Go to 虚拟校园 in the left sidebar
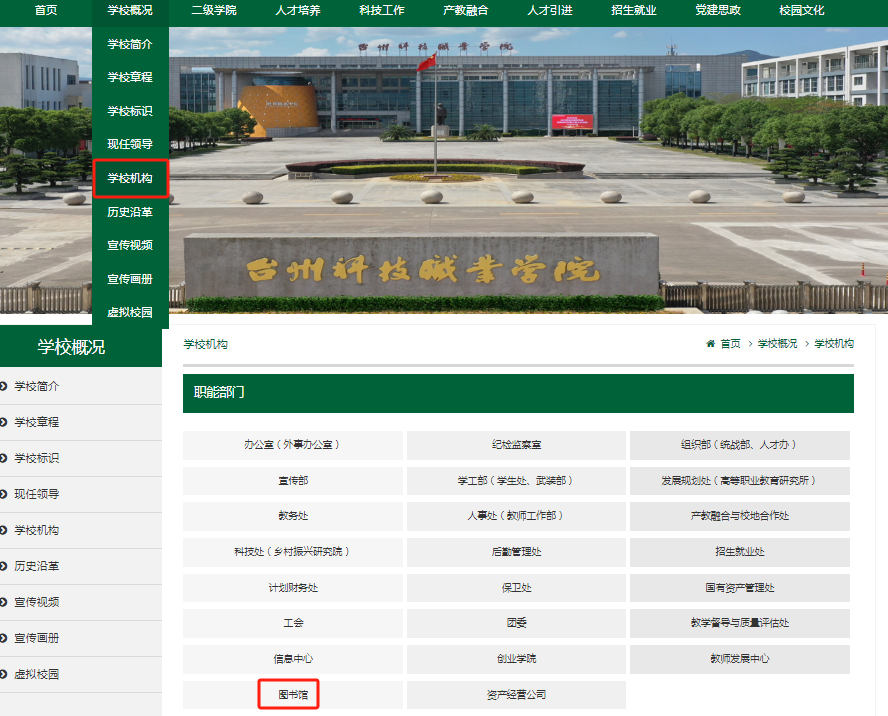This screenshot has width=888, height=716. (x=37, y=674)
